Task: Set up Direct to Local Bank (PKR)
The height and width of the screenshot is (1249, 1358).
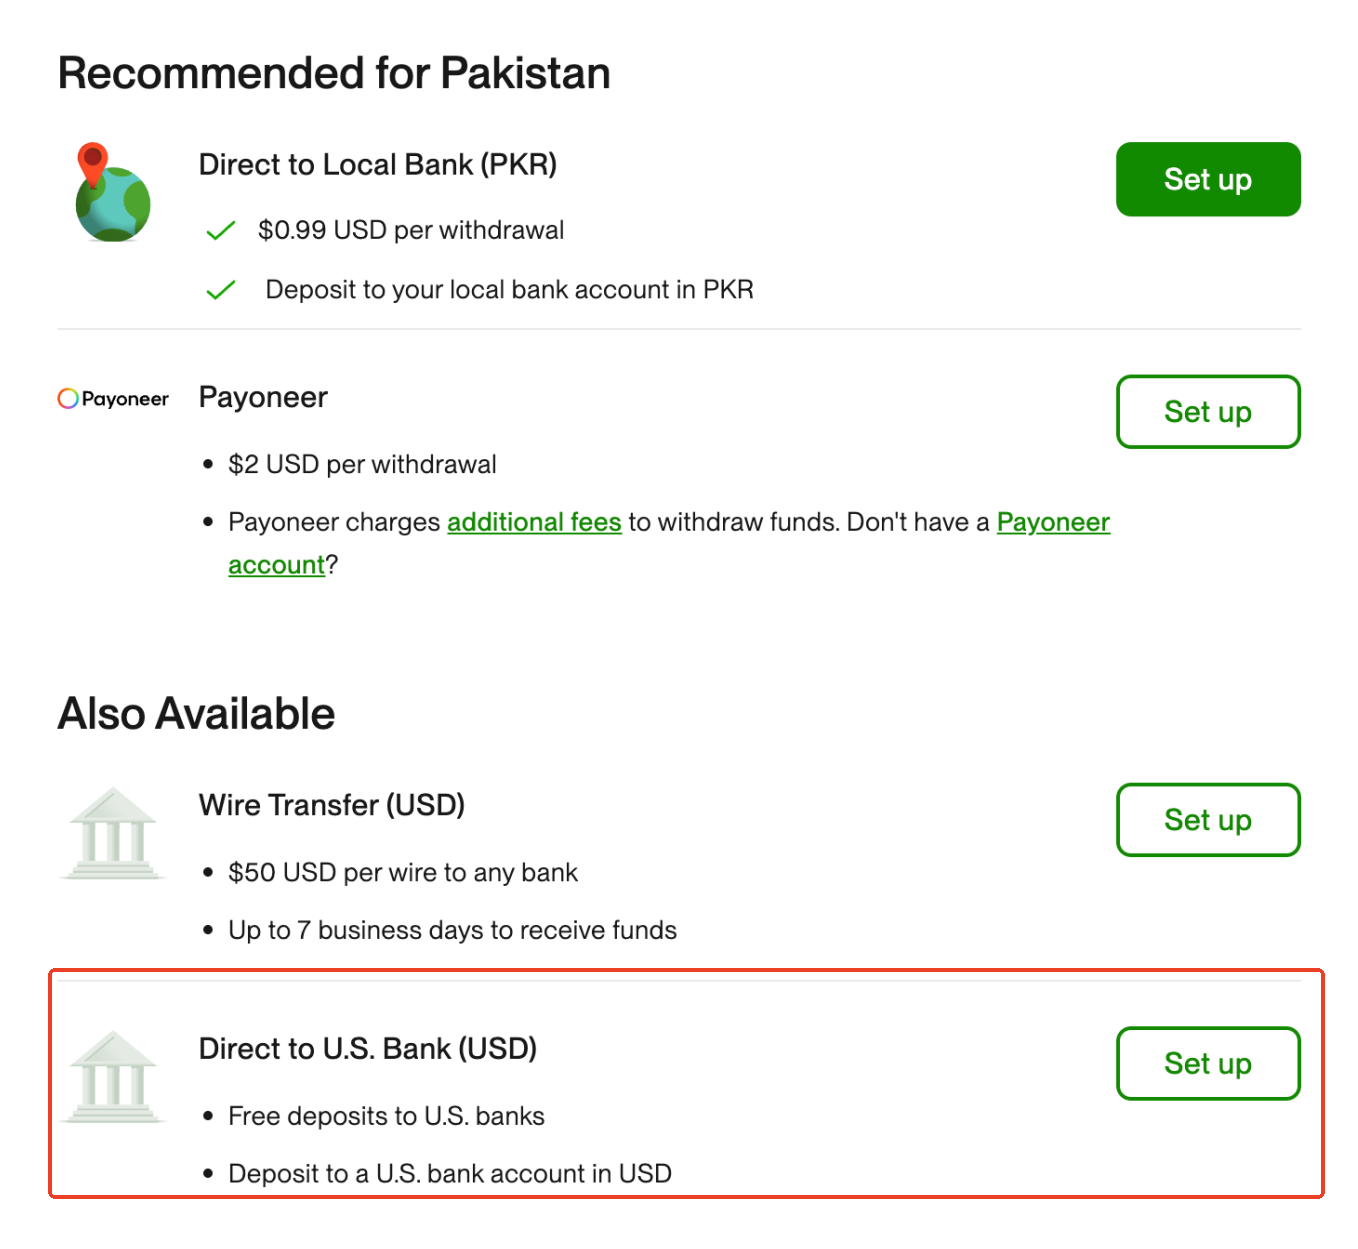Action: coord(1207,180)
